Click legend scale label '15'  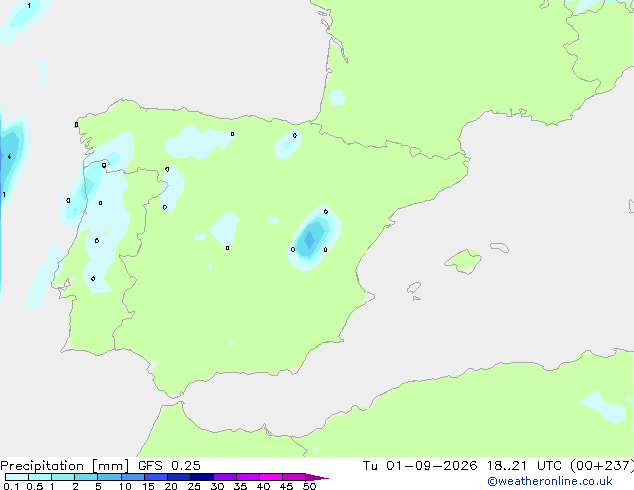click(x=148, y=486)
